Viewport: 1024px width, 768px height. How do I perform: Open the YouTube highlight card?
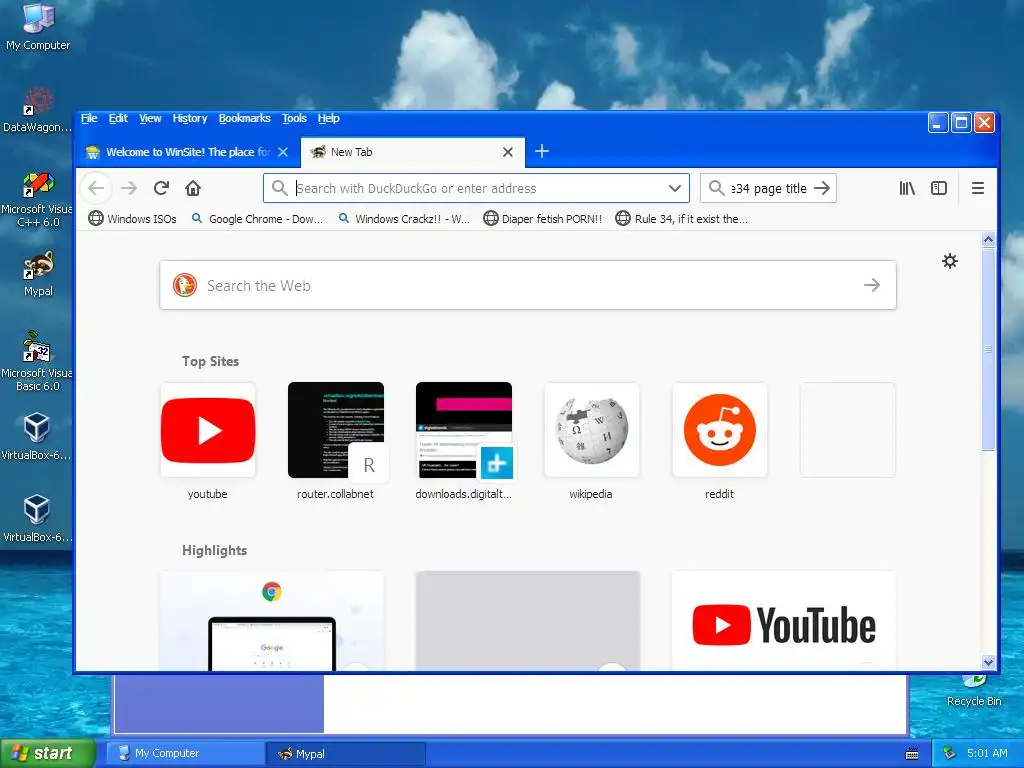point(784,620)
